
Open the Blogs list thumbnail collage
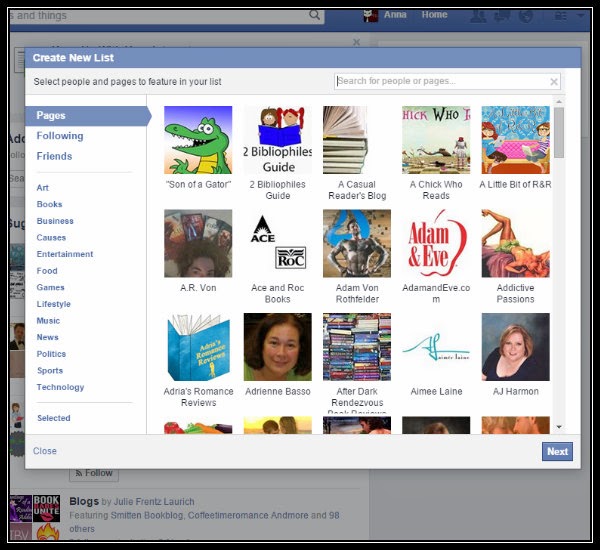pos(35,517)
